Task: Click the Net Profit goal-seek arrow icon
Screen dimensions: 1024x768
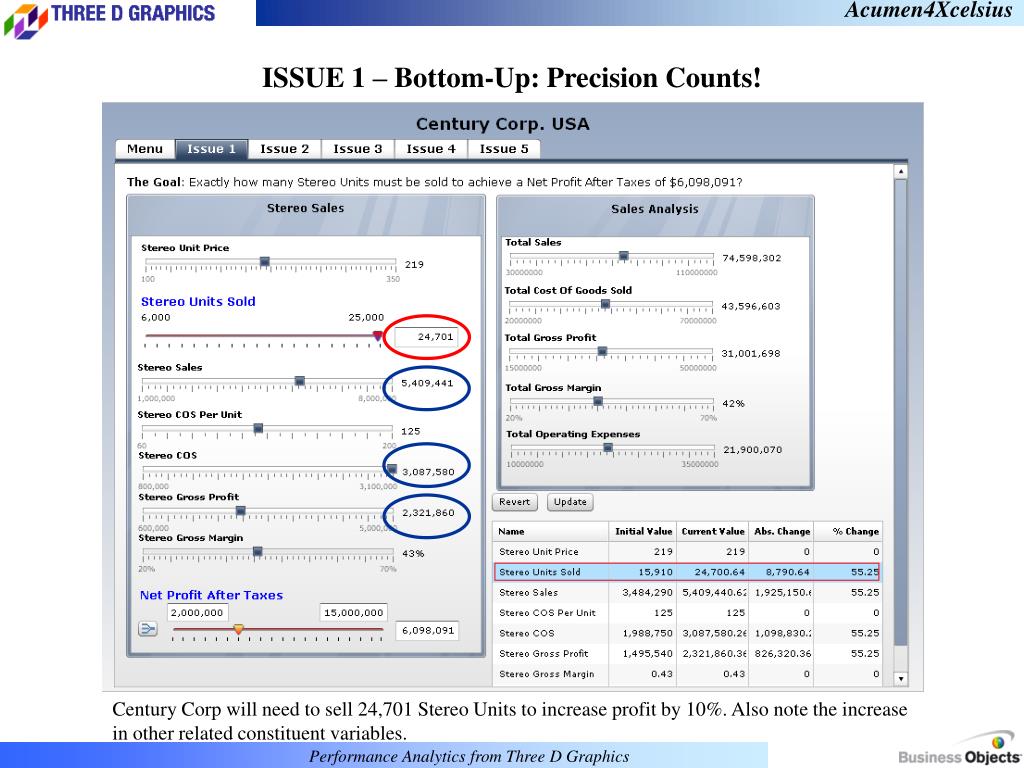Action: (x=148, y=629)
